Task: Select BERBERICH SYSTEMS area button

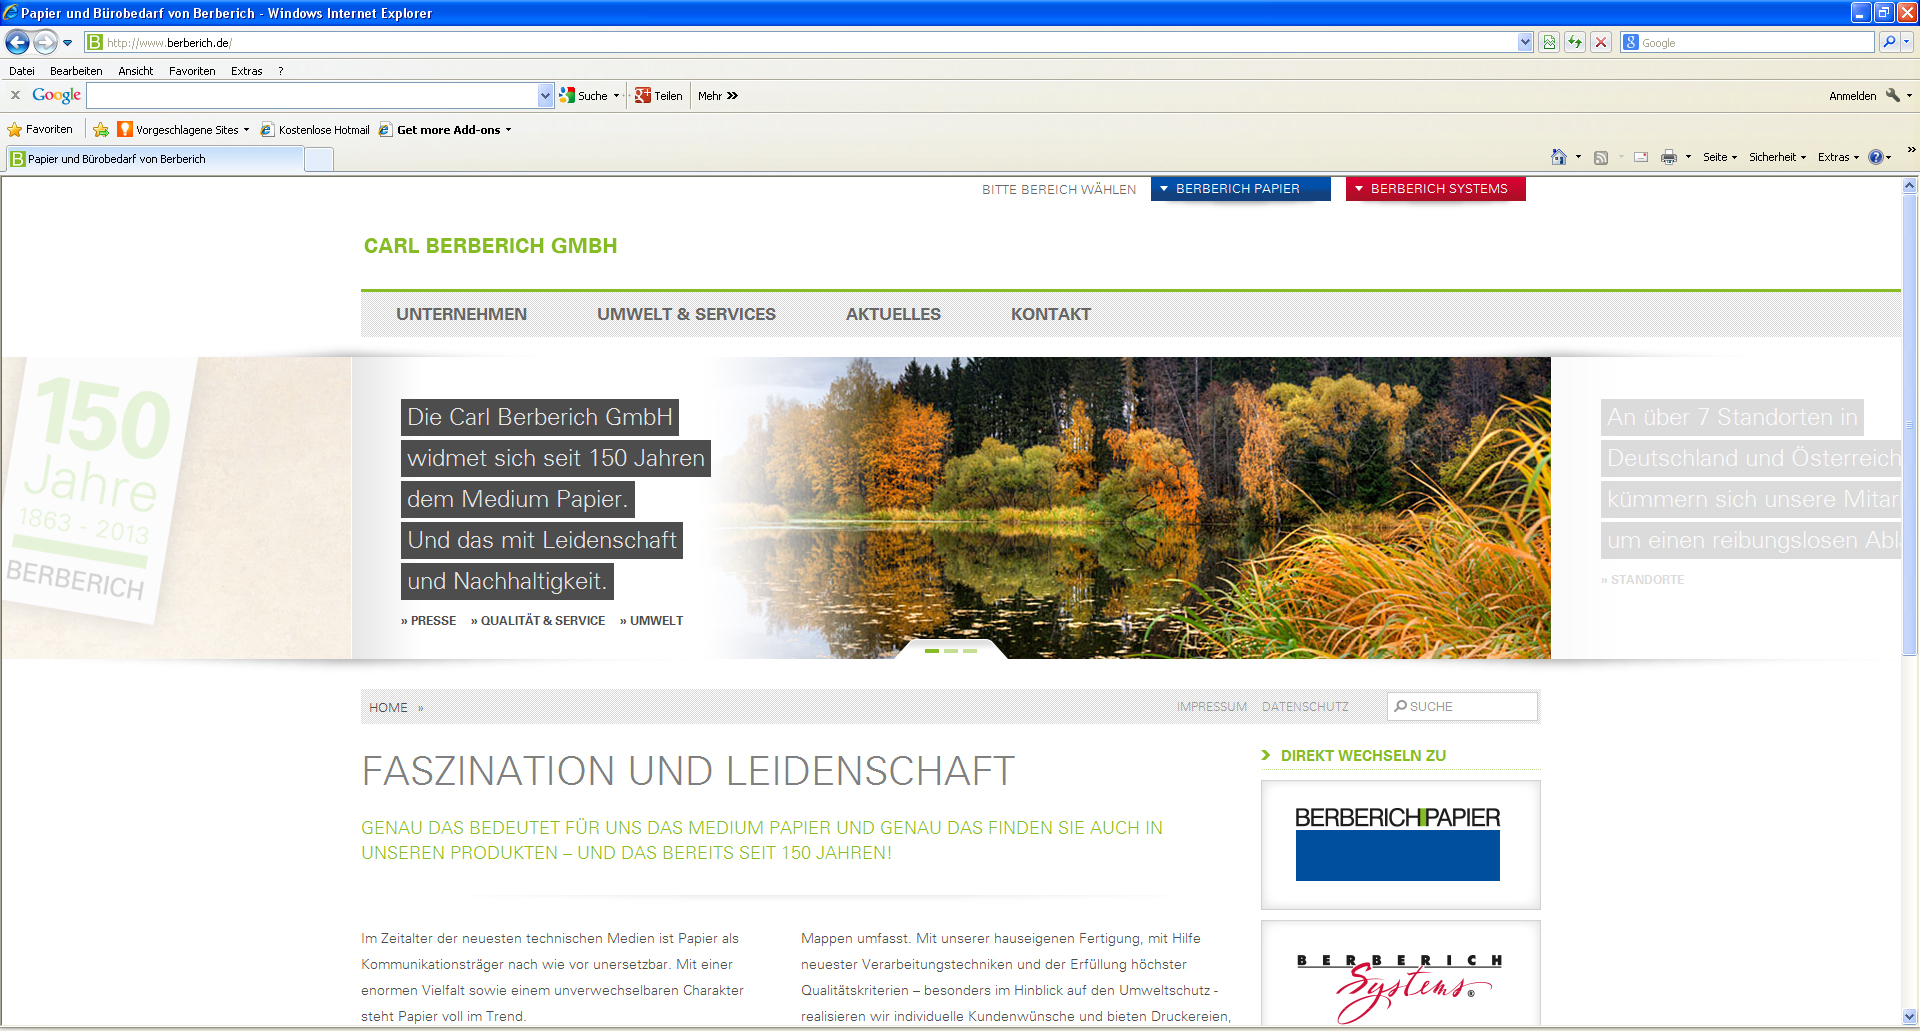Action: coord(1435,188)
